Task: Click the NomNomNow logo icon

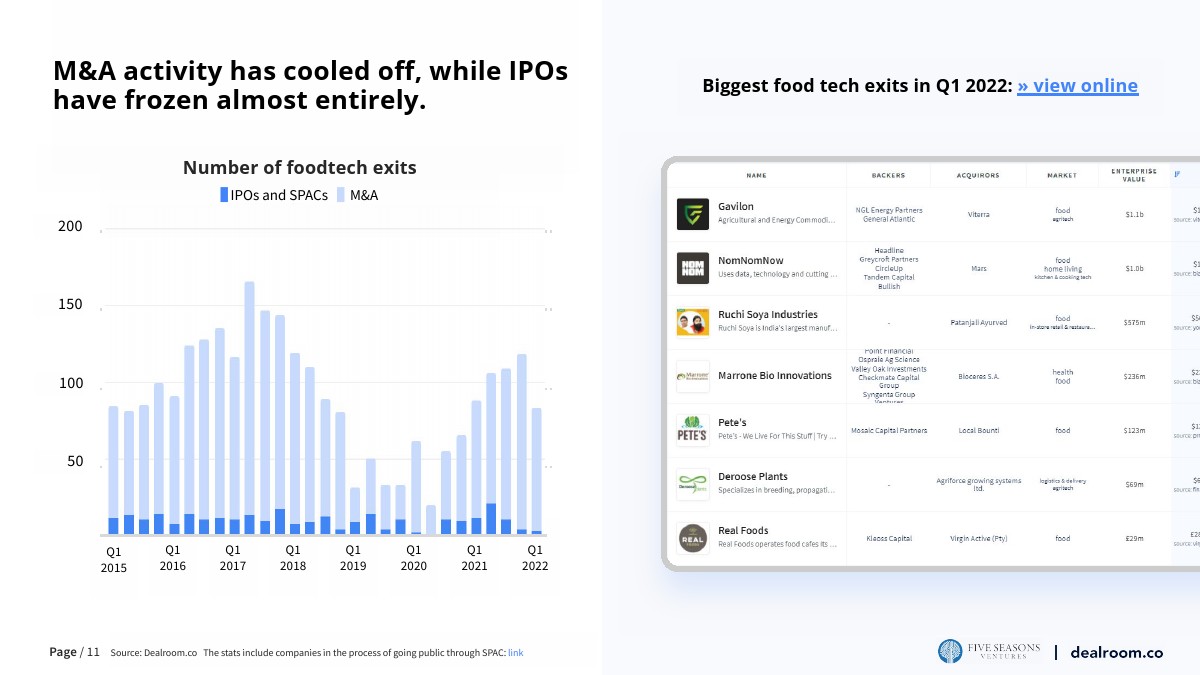Action: (692, 268)
